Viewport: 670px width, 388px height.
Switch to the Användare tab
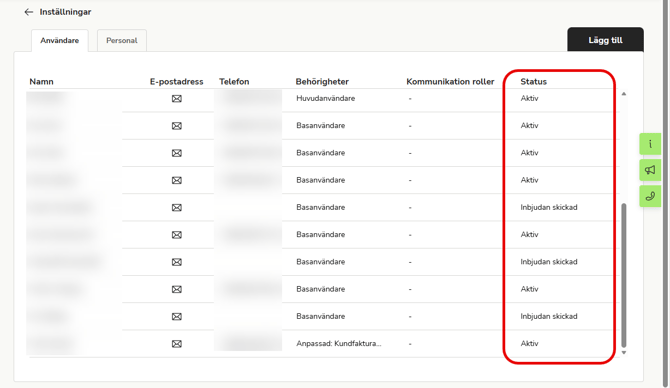60,41
